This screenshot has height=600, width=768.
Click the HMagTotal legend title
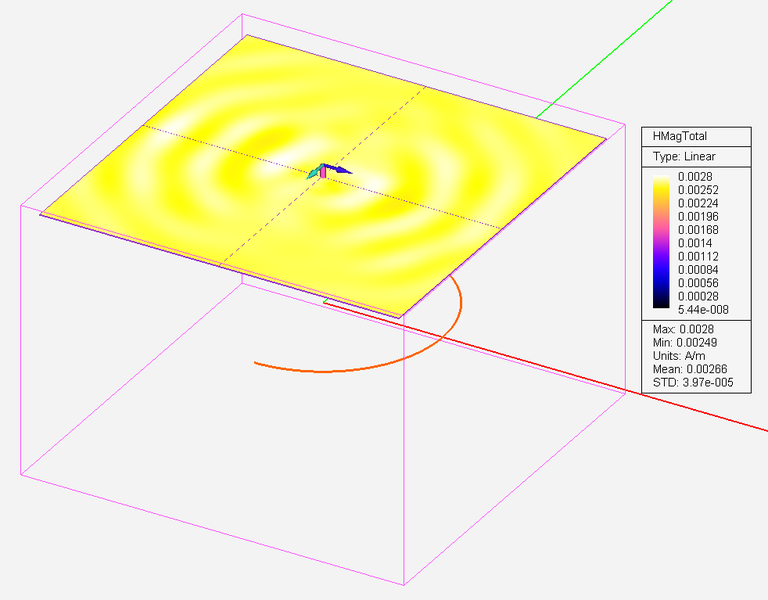[x=680, y=137]
